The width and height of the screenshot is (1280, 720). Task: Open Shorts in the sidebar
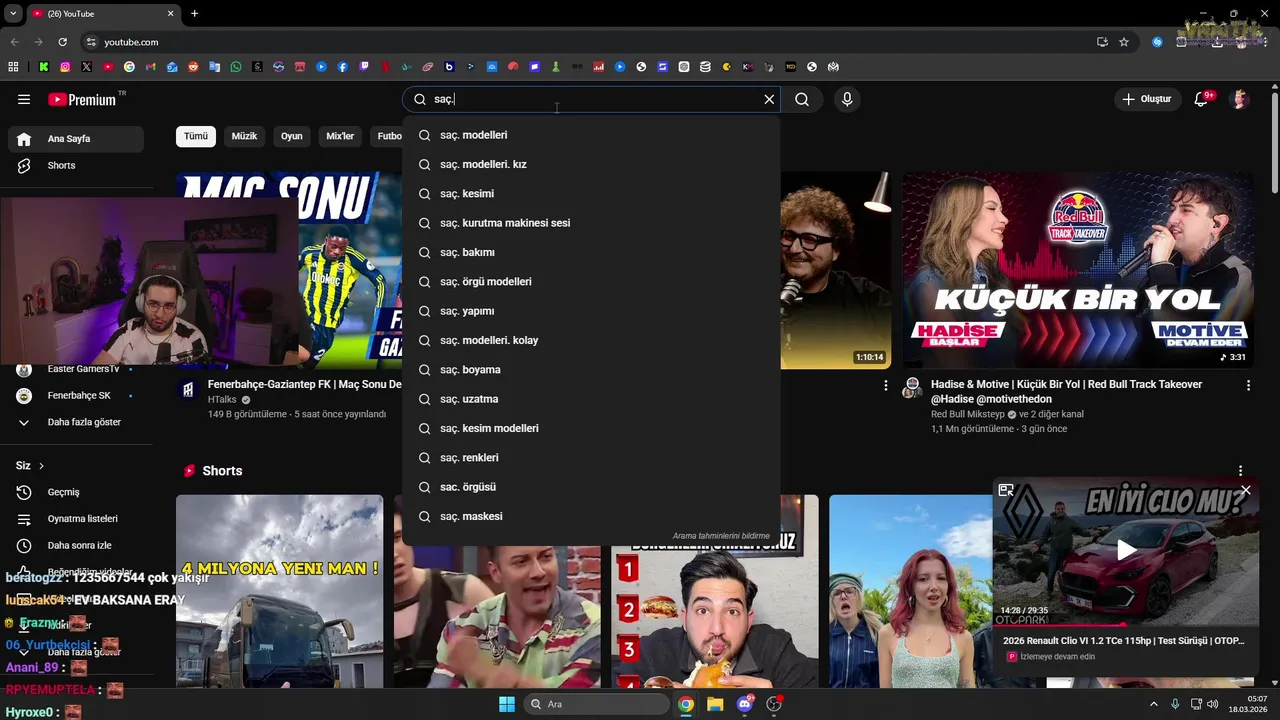pyautogui.click(x=76, y=165)
